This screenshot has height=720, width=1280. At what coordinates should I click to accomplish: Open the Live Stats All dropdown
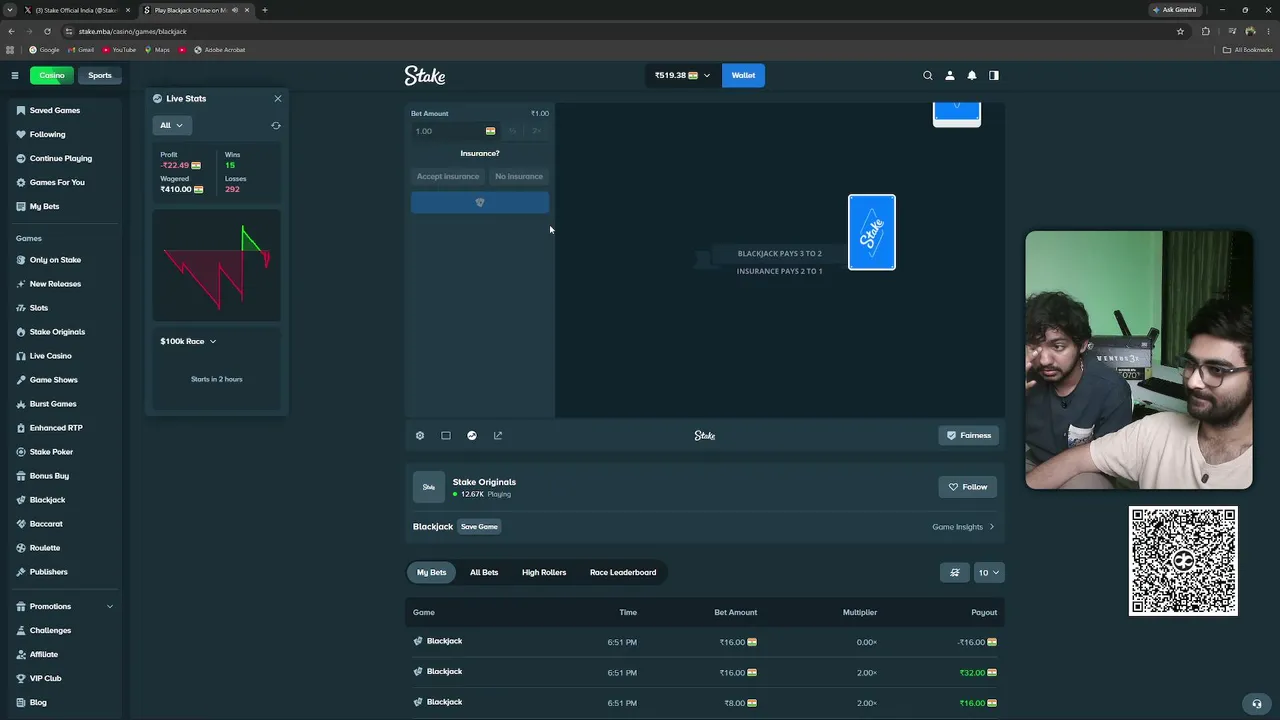[x=172, y=125]
